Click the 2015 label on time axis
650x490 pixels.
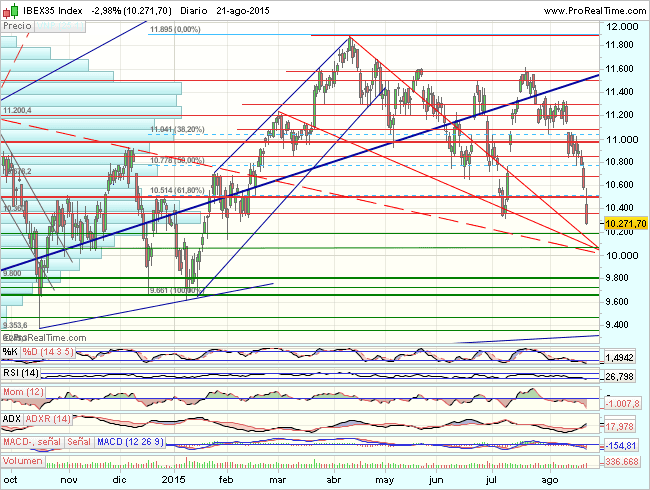[x=173, y=480]
